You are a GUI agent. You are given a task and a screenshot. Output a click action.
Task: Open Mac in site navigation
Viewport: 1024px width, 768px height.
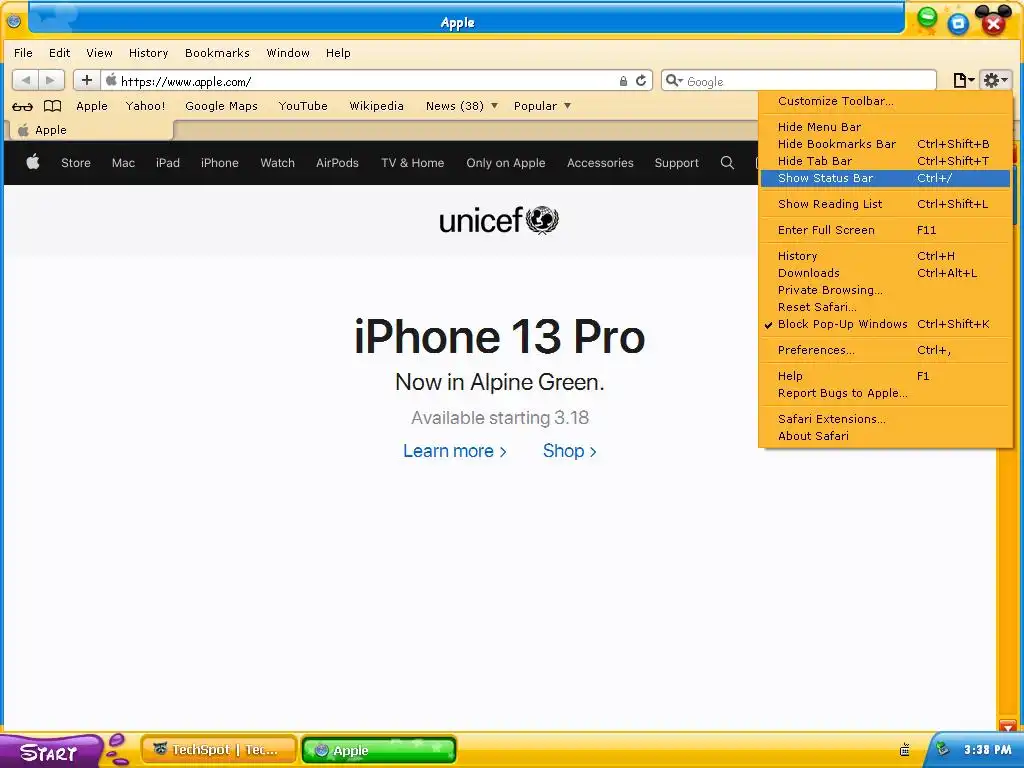(x=123, y=163)
